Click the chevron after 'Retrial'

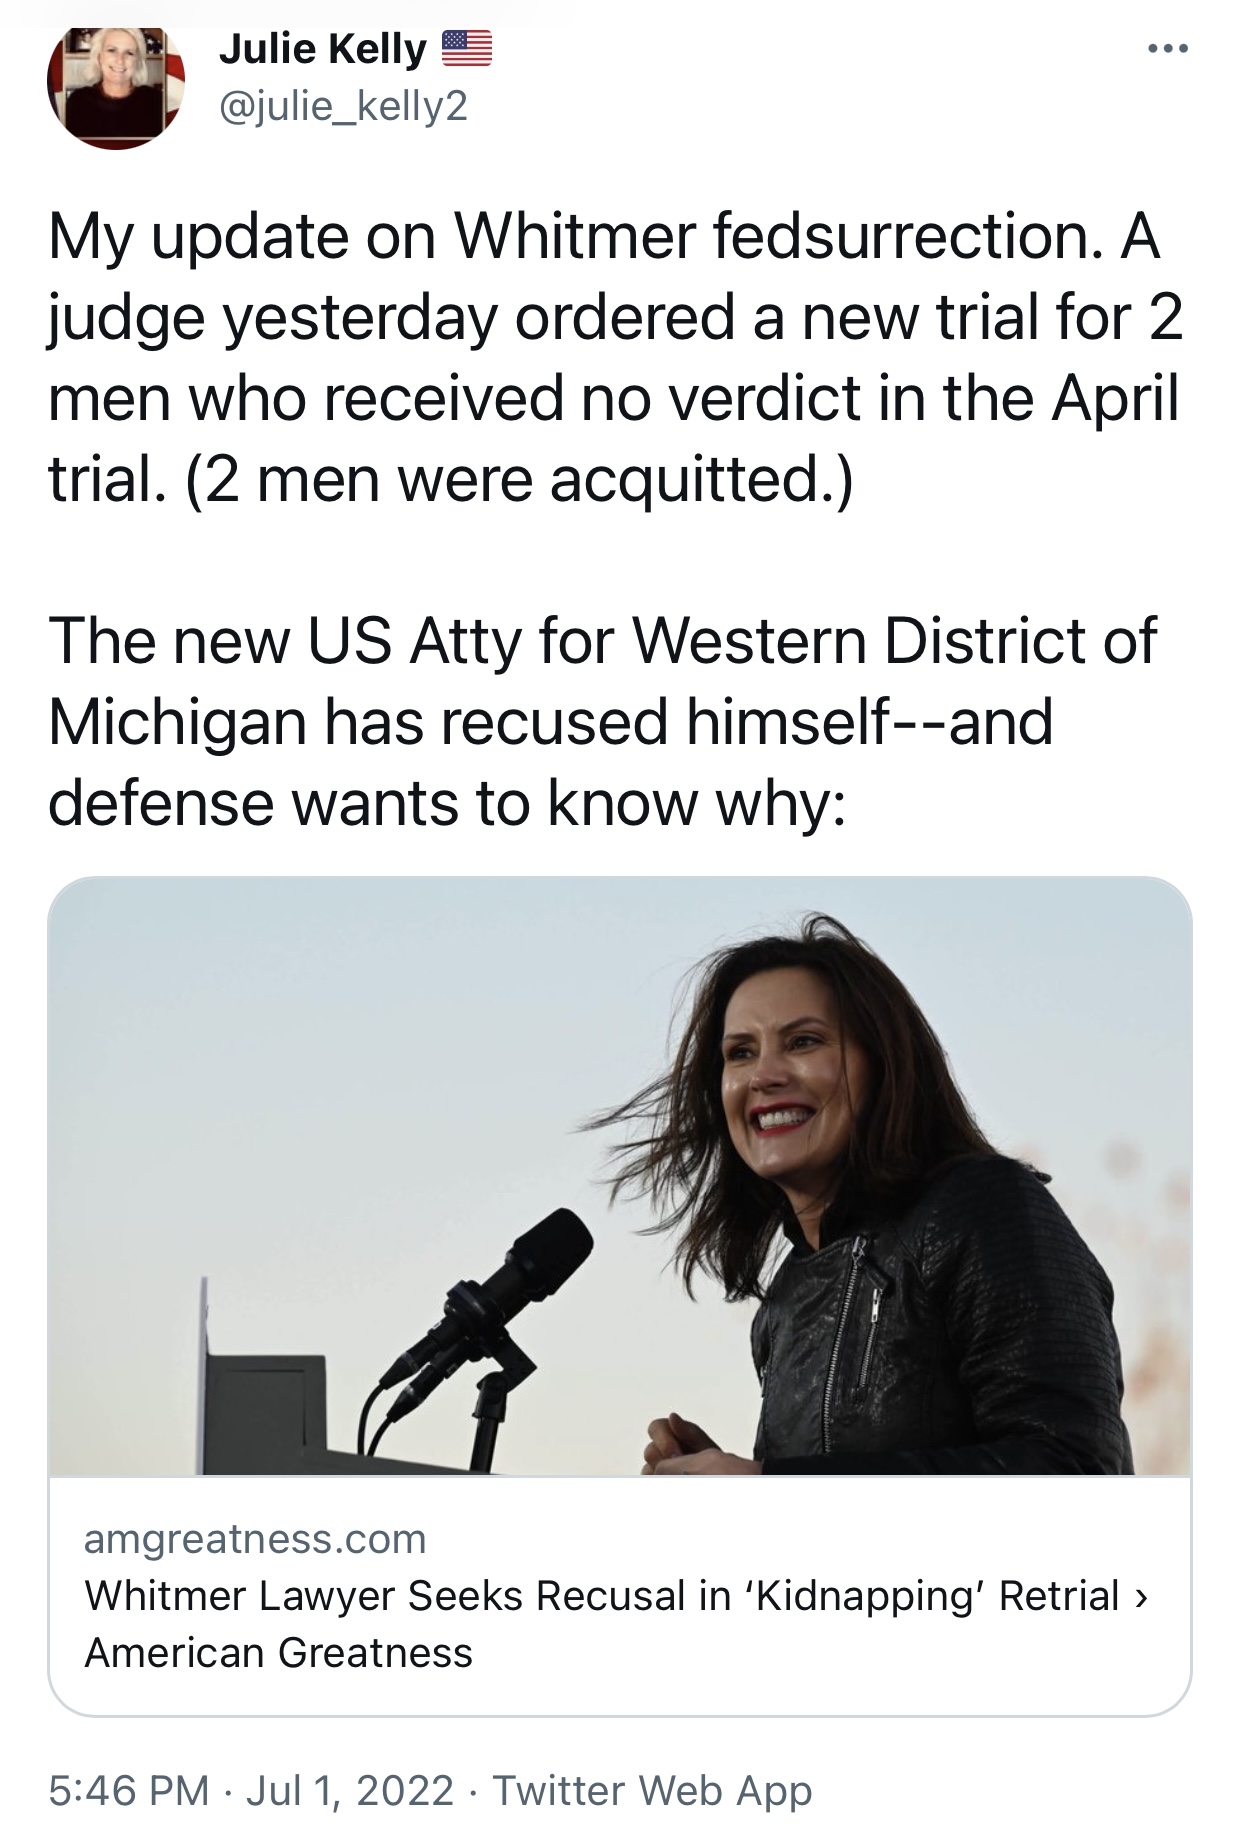click(x=1142, y=1596)
